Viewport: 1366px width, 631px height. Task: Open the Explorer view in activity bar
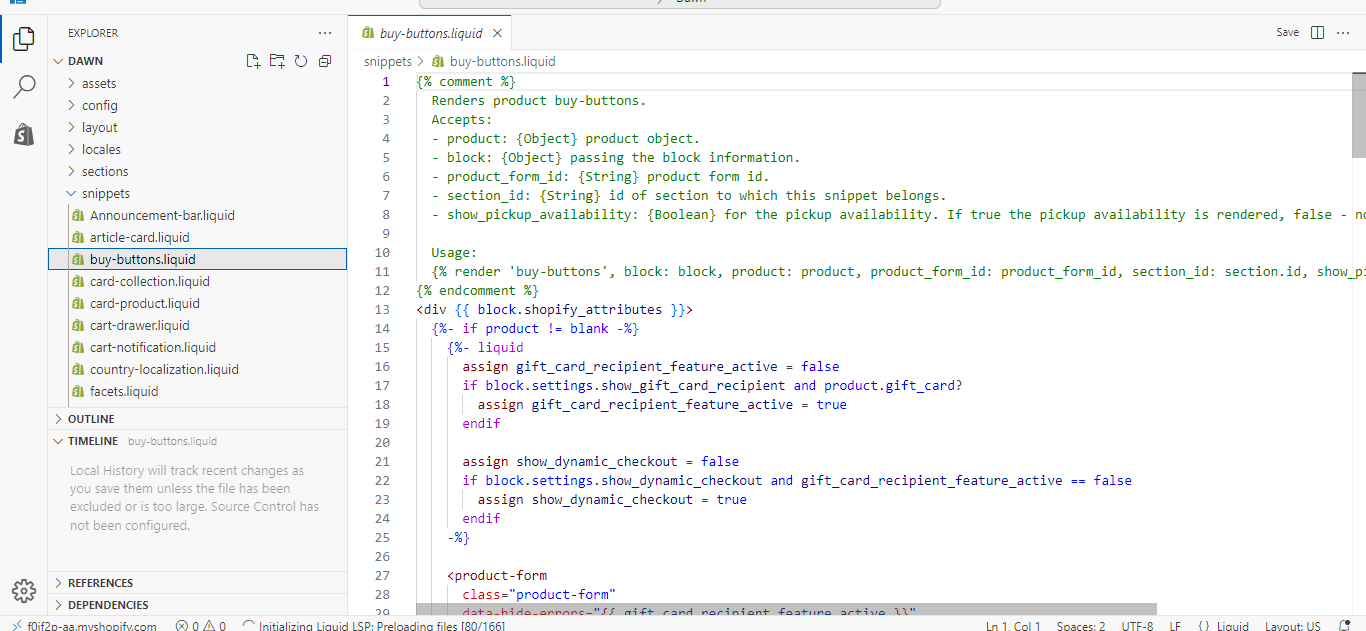24,40
